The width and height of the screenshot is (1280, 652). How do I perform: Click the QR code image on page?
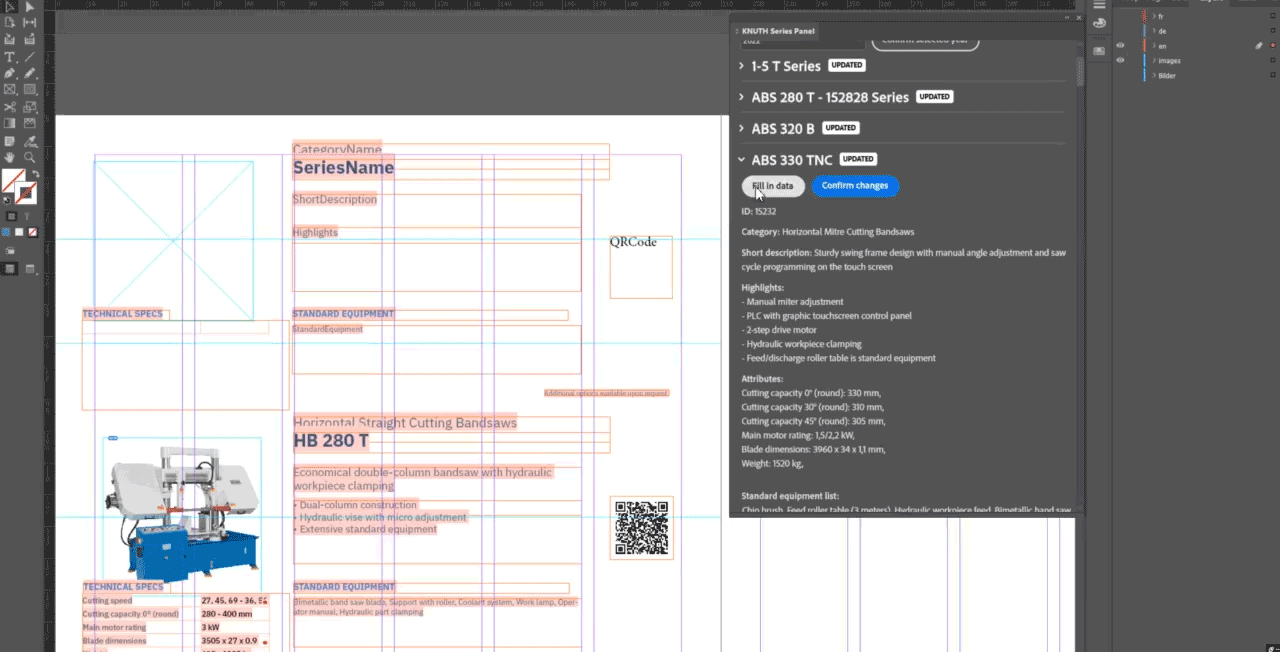coord(641,527)
